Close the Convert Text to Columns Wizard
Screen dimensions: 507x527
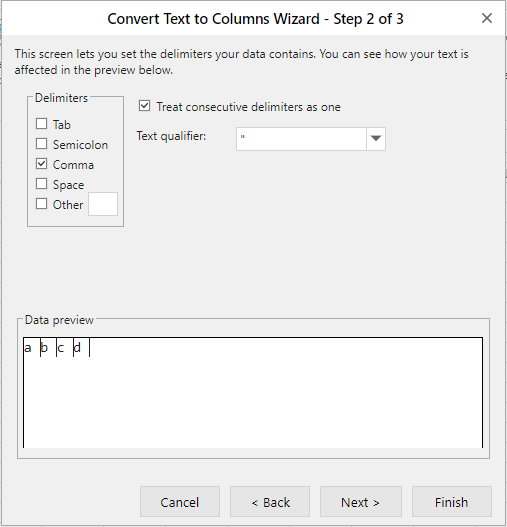[x=486, y=18]
